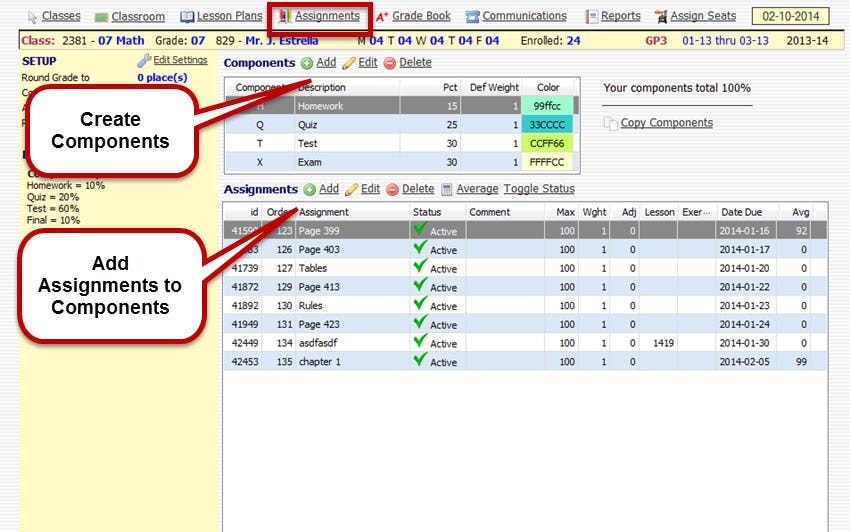Click the Copy Components pages icon
This screenshot has height=532, width=850.
point(610,124)
